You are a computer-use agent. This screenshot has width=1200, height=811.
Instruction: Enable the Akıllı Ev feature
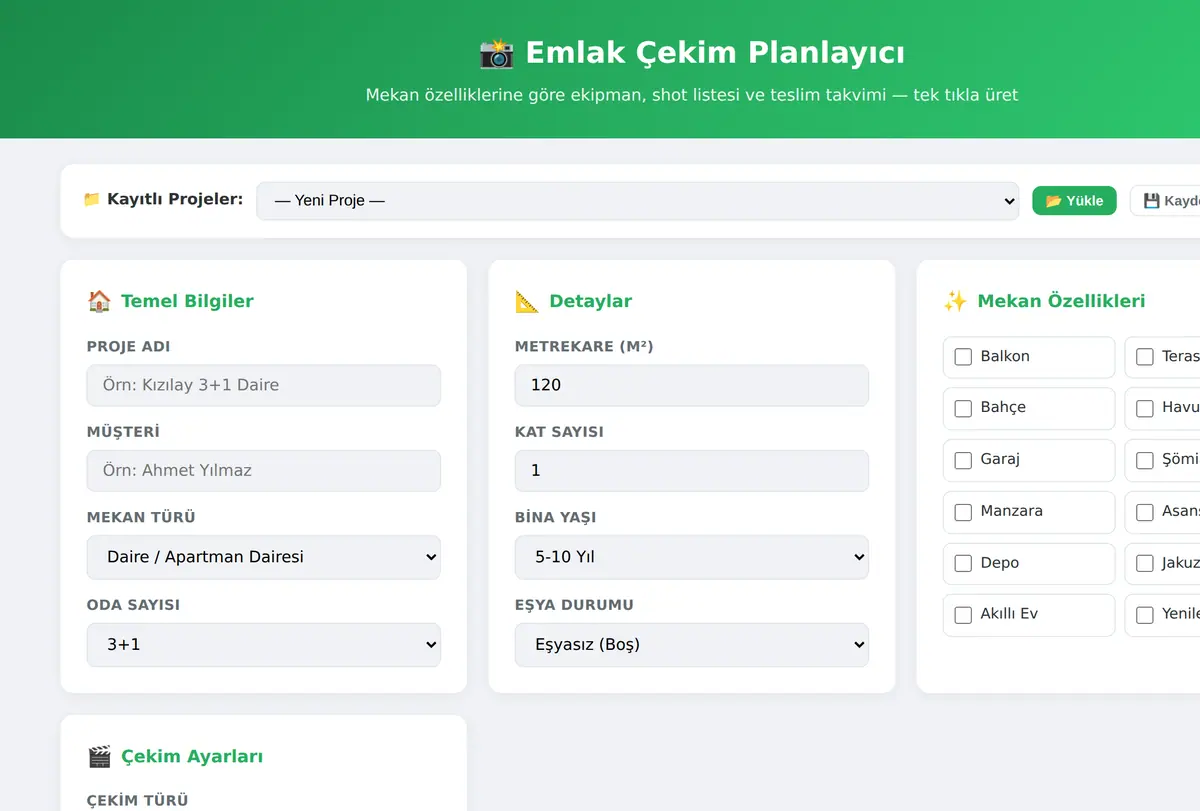(963, 615)
